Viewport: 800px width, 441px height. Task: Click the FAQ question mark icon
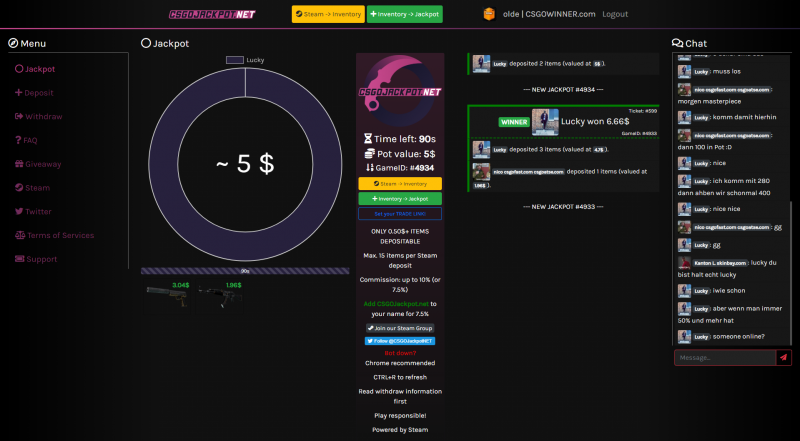18,140
